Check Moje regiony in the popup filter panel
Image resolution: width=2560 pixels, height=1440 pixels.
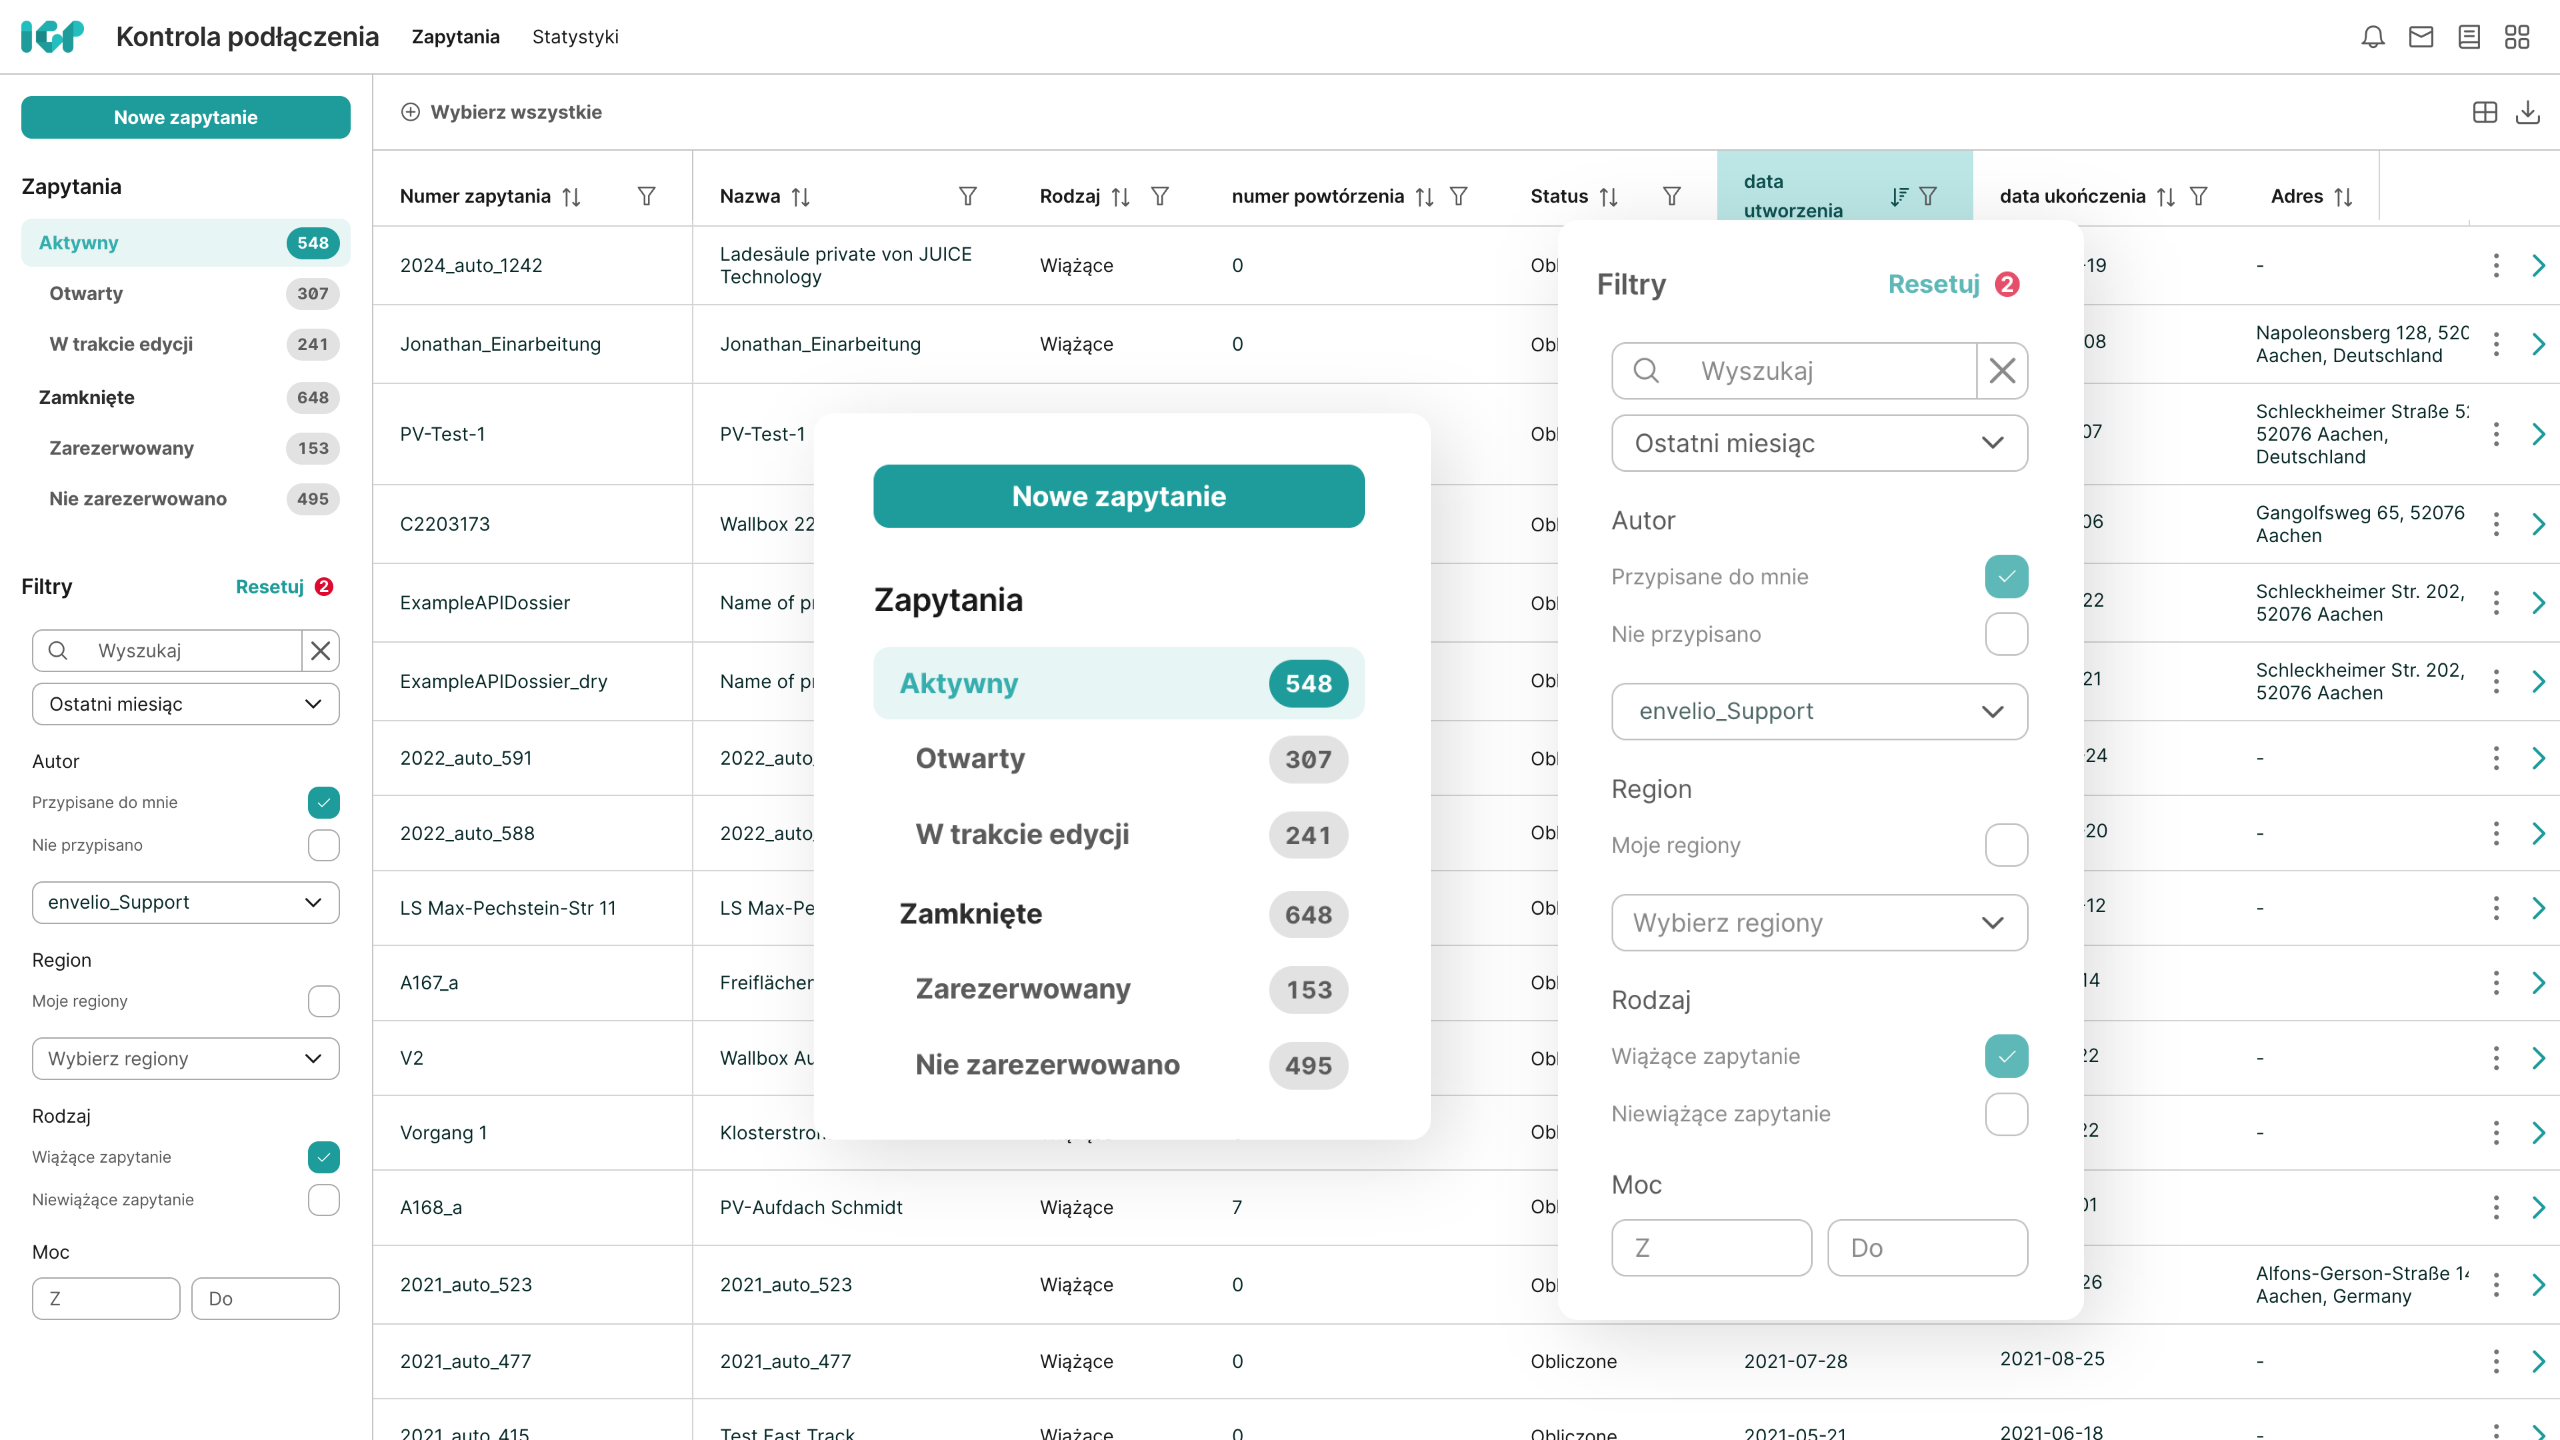[2006, 845]
